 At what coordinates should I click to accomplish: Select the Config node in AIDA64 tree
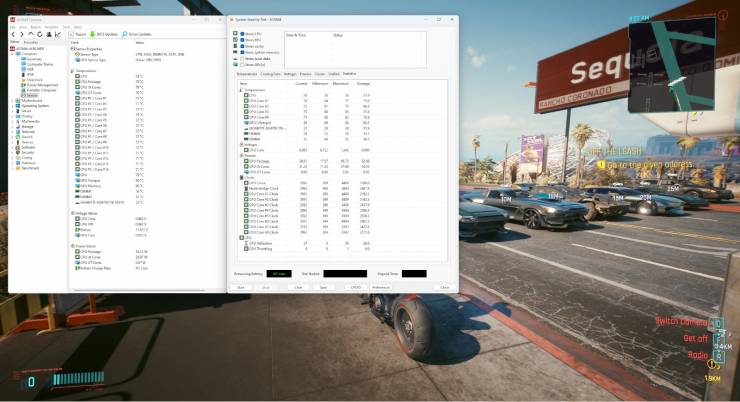pos(25,158)
